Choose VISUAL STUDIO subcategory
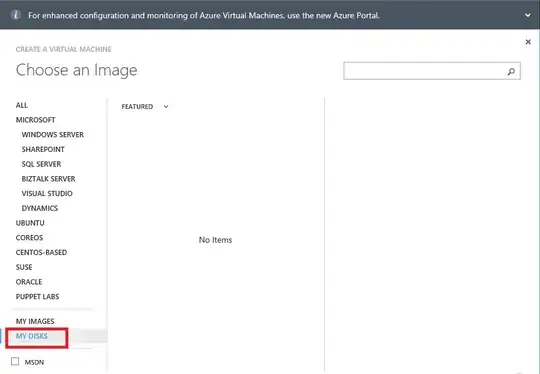The width and height of the screenshot is (540, 374). pyautogui.click(x=47, y=194)
